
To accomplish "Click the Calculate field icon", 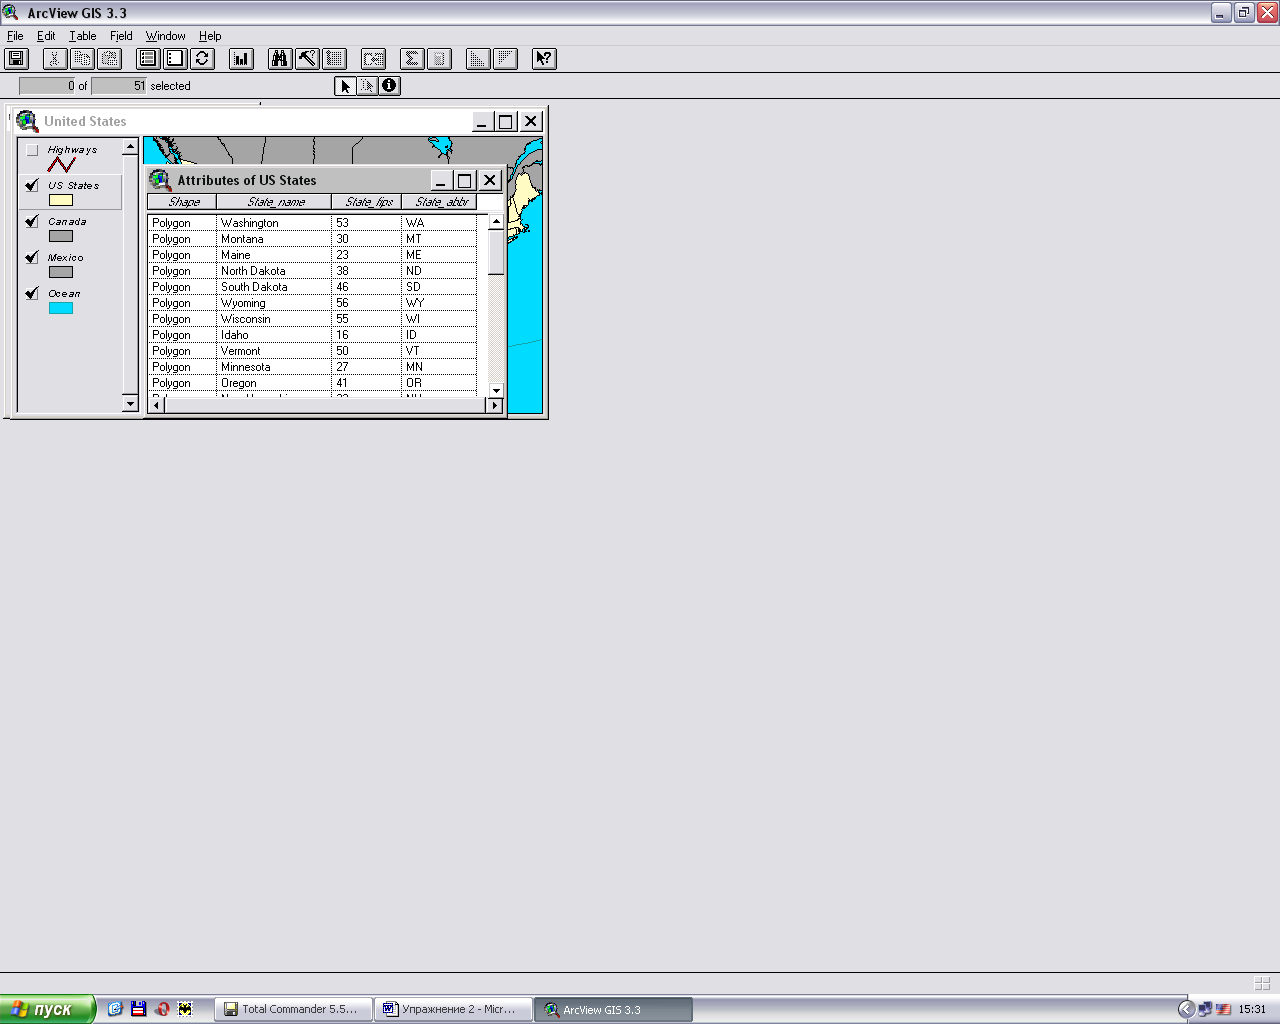I will click(439, 59).
